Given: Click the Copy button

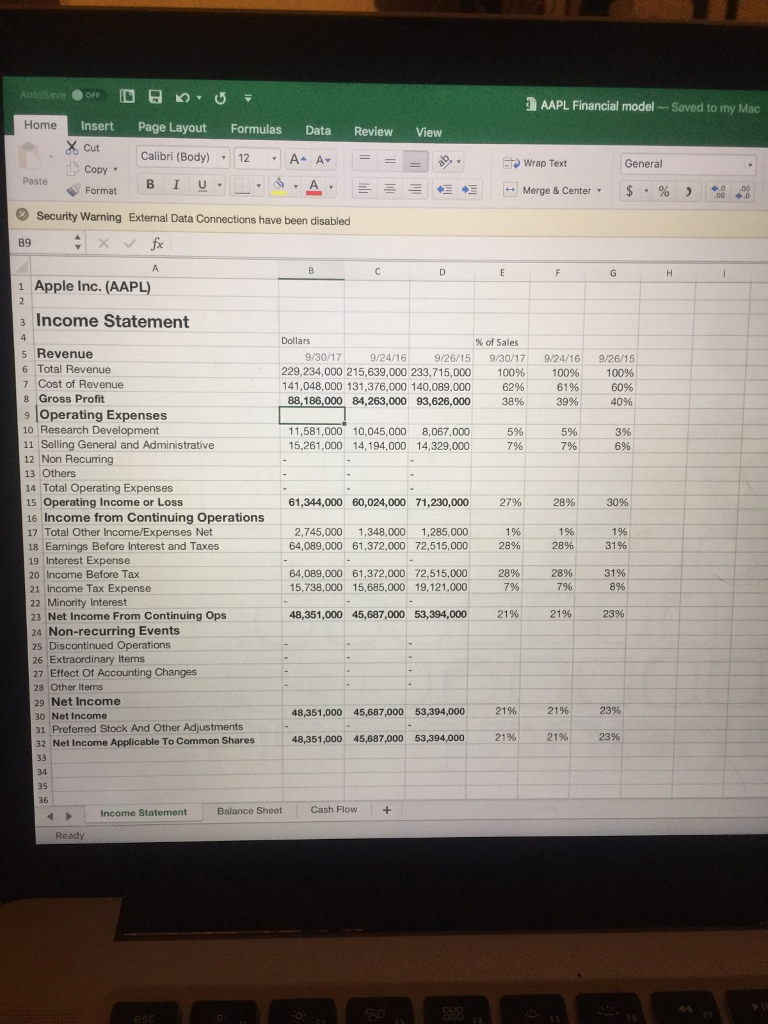Looking at the screenshot, I should click(x=88, y=169).
